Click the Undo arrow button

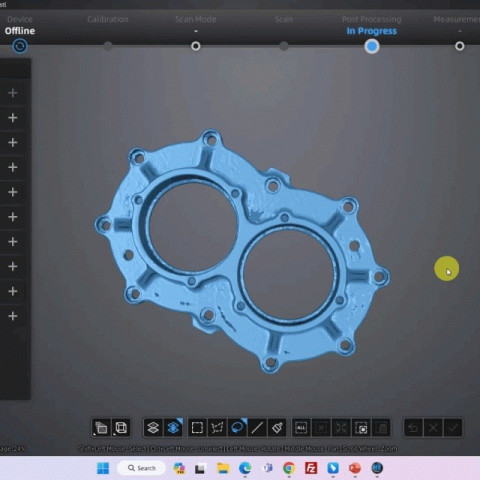pos(413,427)
